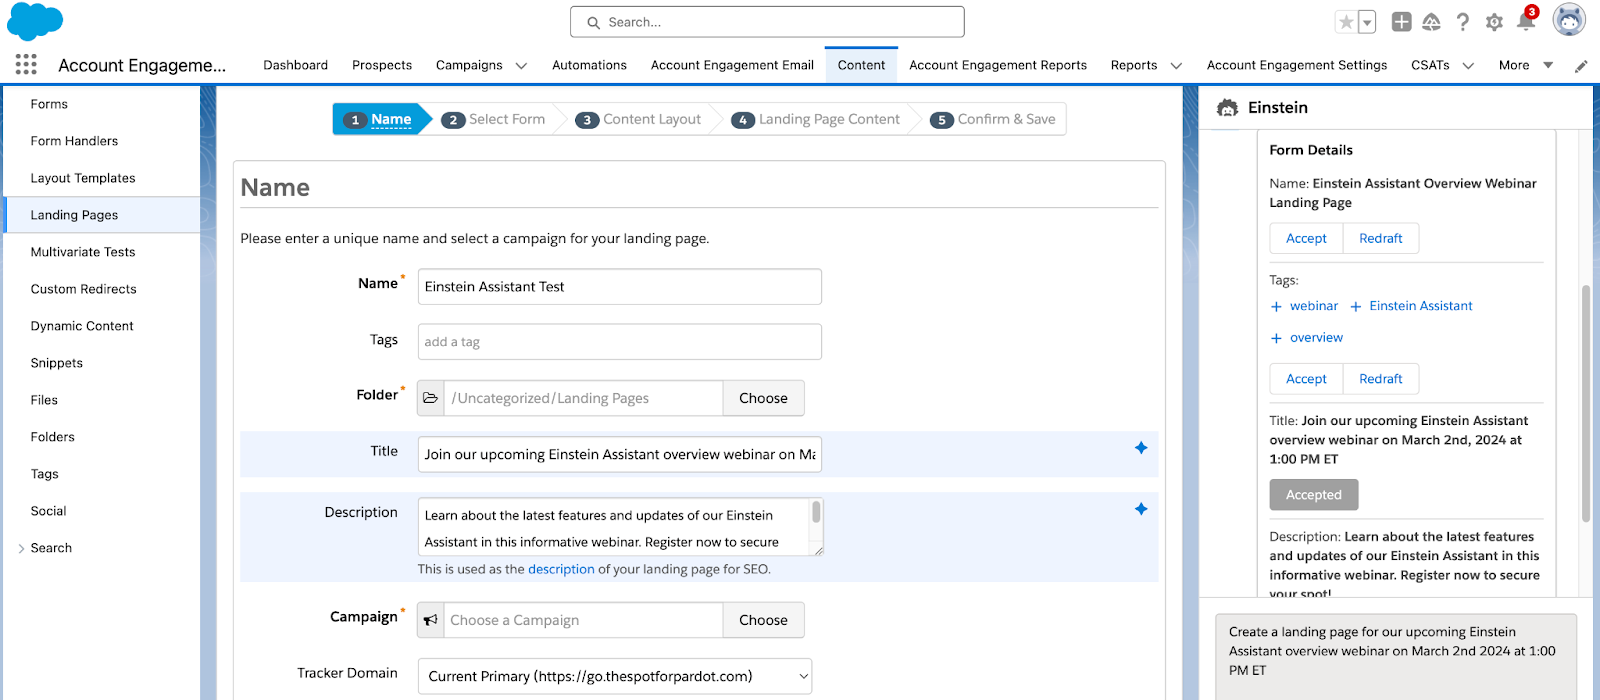Image resolution: width=1600 pixels, height=700 pixels.
Task: Expand the Search item in sidebar
Action: [22, 548]
